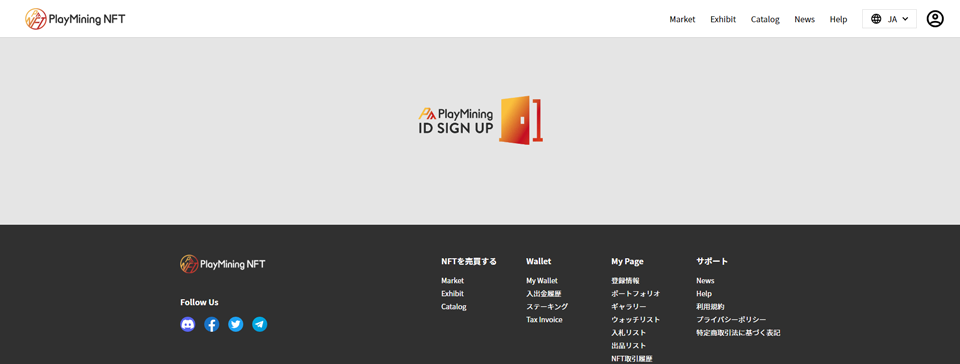Open ポートフォリオ under My Page

(x=636, y=294)
